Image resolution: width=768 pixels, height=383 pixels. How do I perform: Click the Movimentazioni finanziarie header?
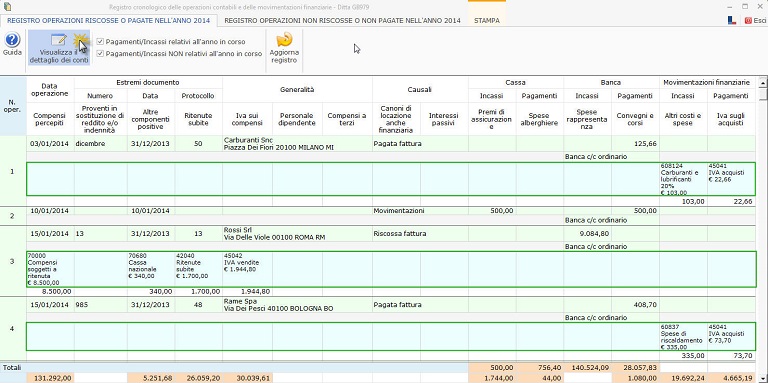pyautogui.click(x=707, y=83)
